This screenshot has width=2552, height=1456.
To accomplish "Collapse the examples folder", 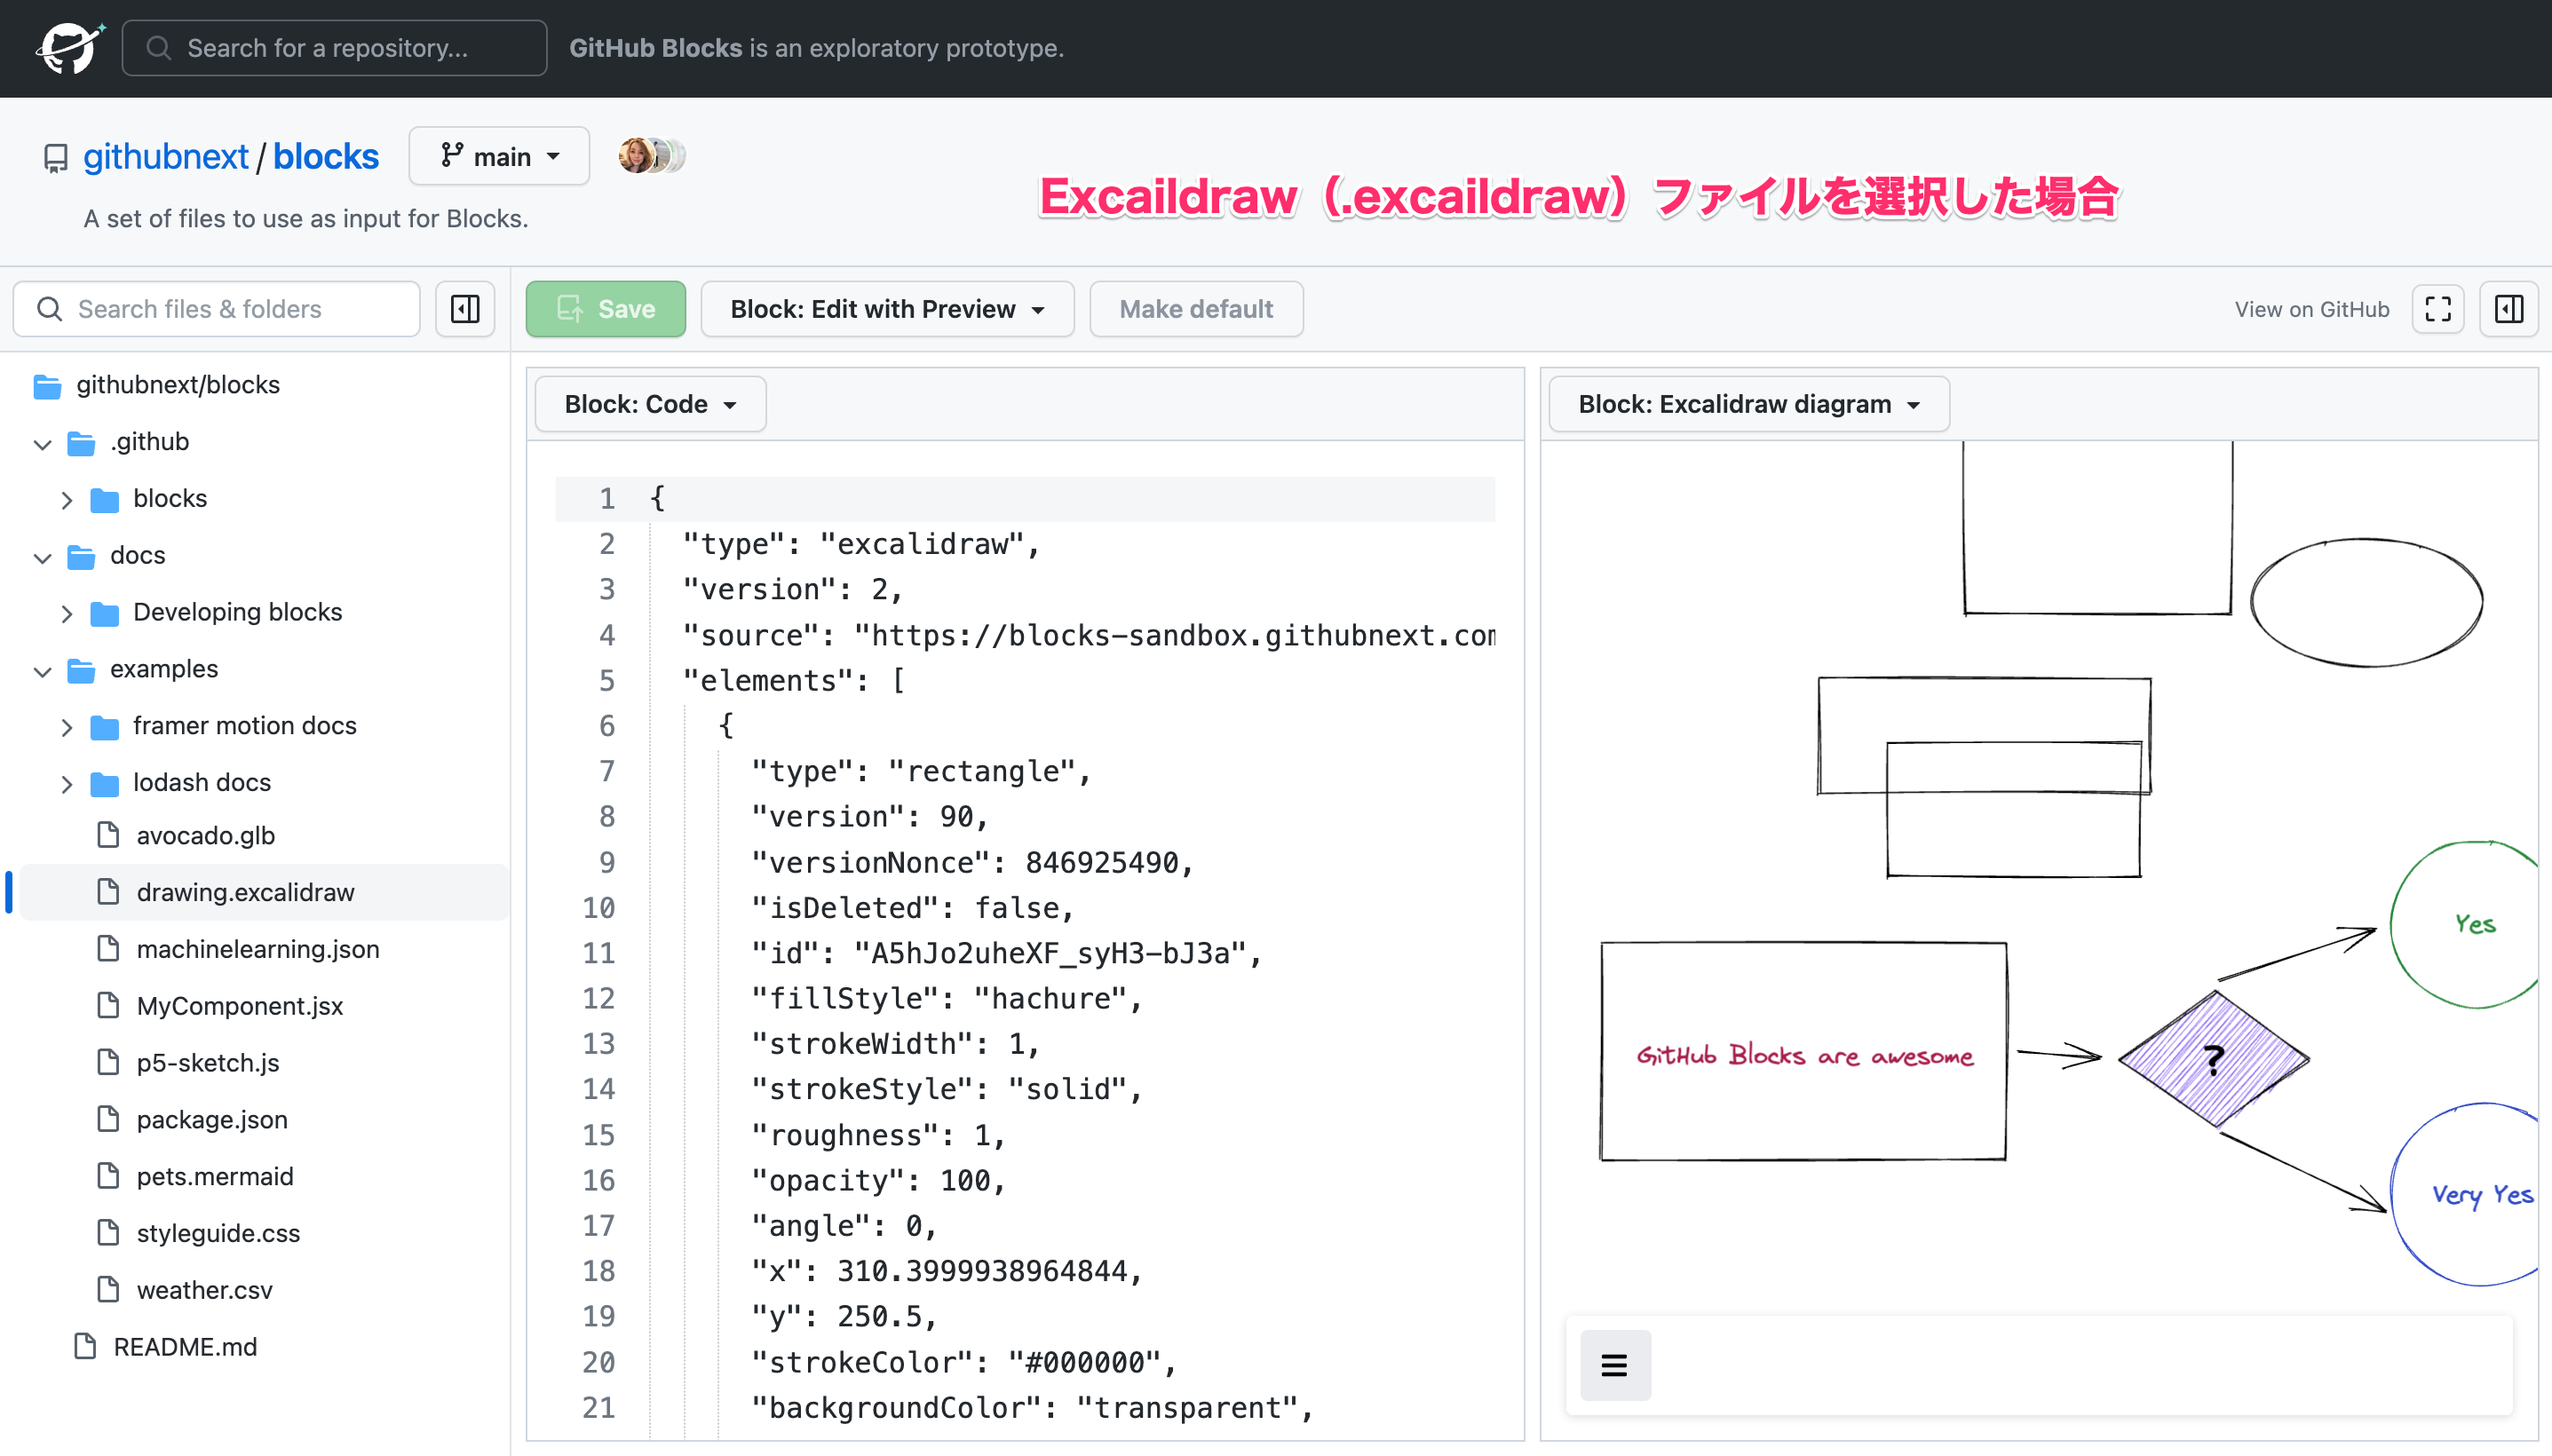I will coord(42,670).
